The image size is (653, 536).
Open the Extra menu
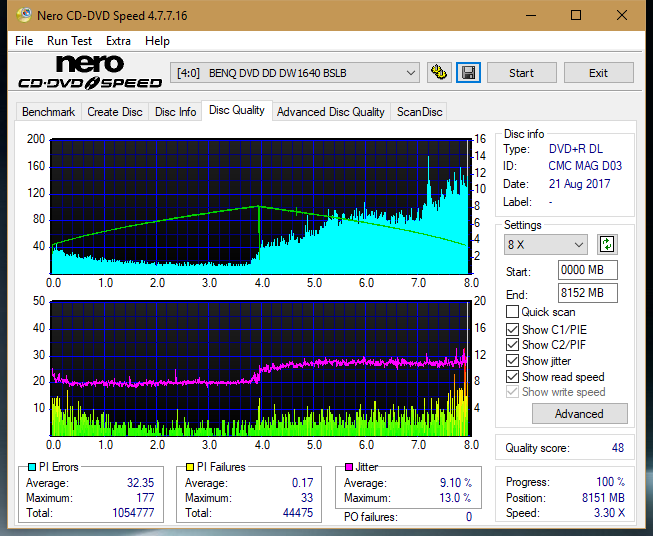118,41
